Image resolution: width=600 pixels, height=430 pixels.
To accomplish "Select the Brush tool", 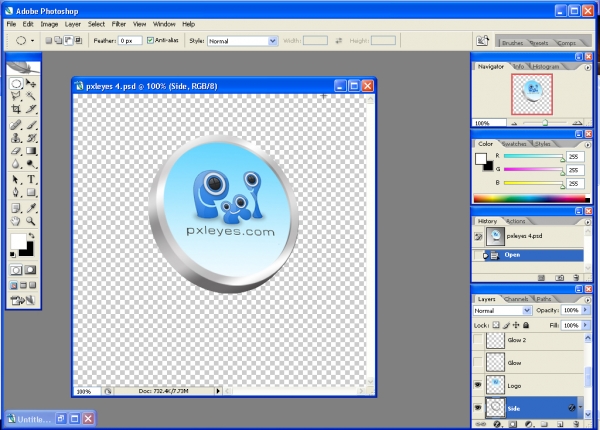I will point(31,125).
